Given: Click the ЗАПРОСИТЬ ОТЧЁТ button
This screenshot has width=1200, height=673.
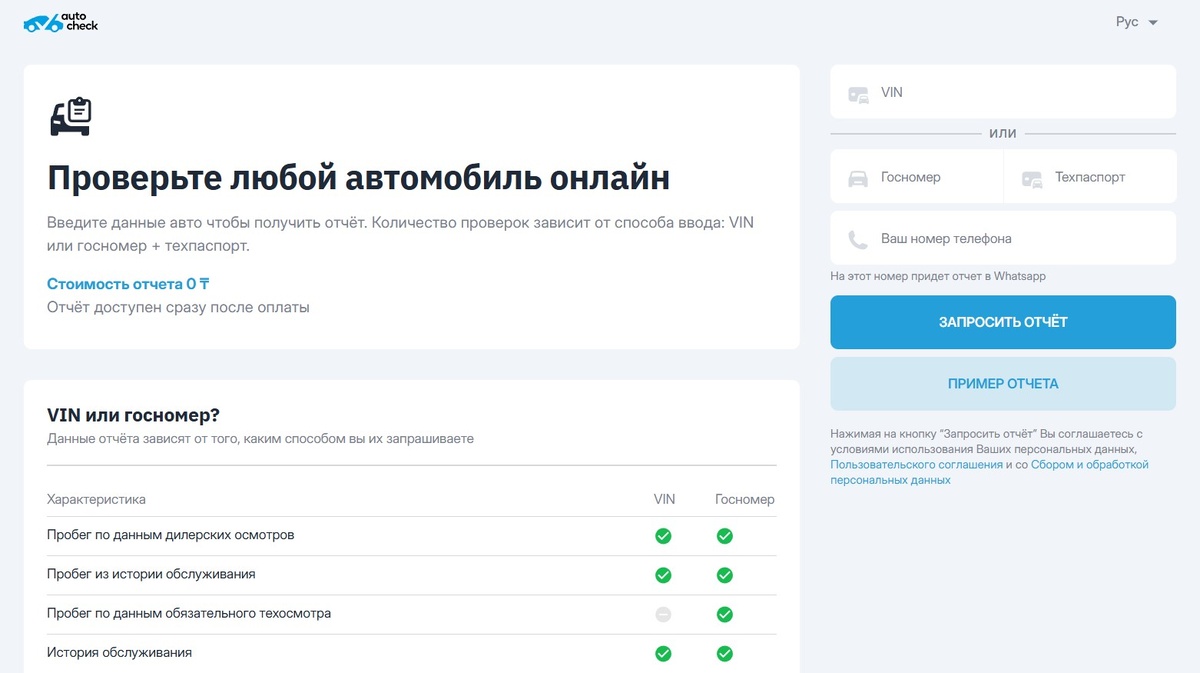Looking at the screenshot, I should (x=1002, y=322).
